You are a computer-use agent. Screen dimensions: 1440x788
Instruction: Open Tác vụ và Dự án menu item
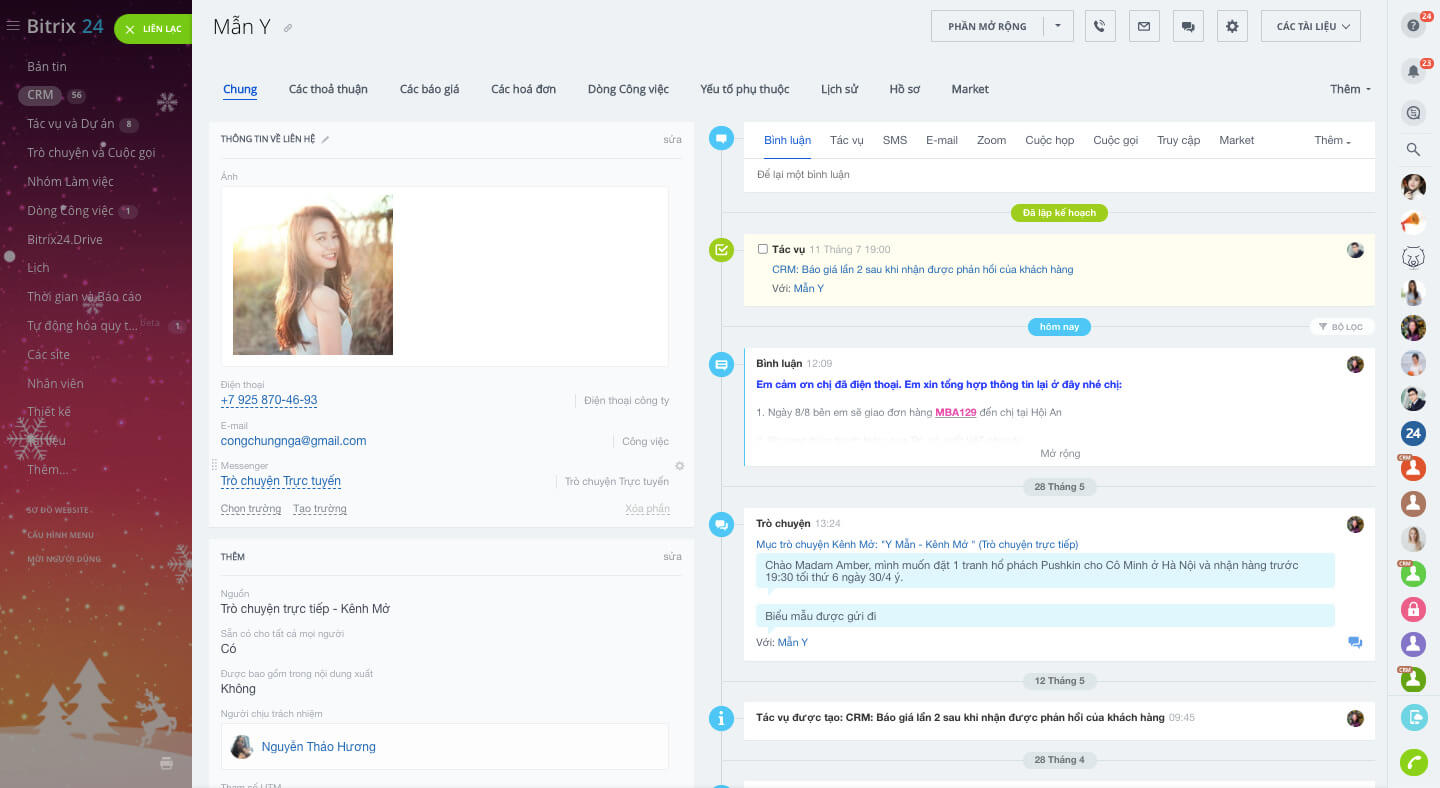(x=71, y=124)
